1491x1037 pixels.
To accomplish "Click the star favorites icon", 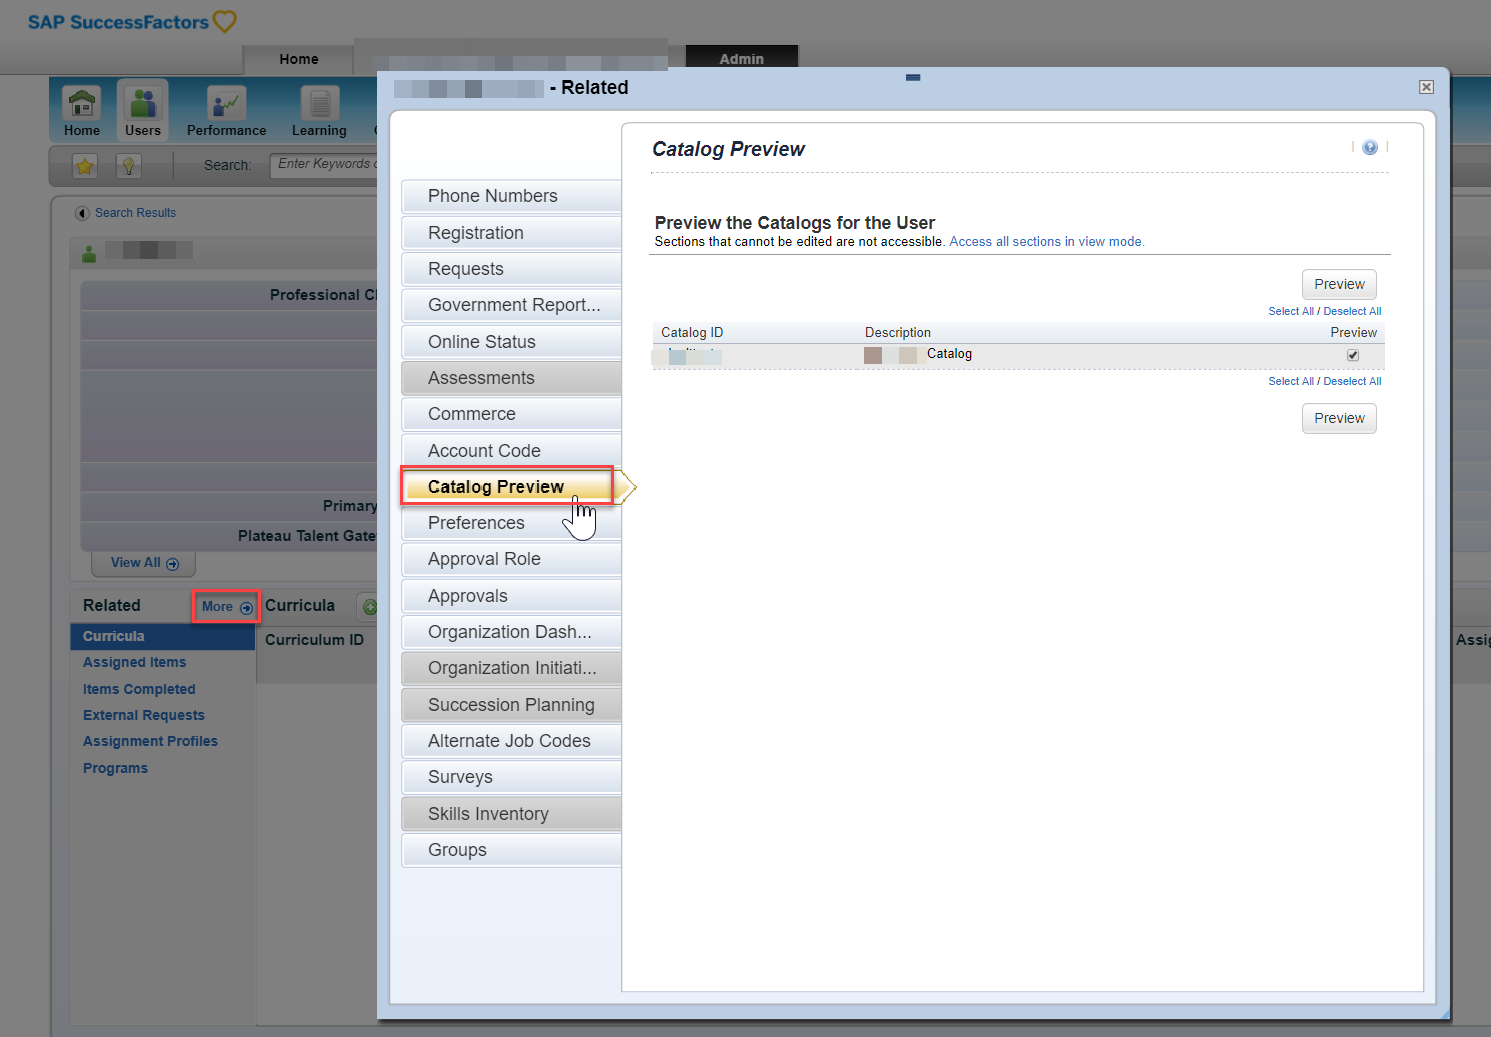I will coord(85,166).
